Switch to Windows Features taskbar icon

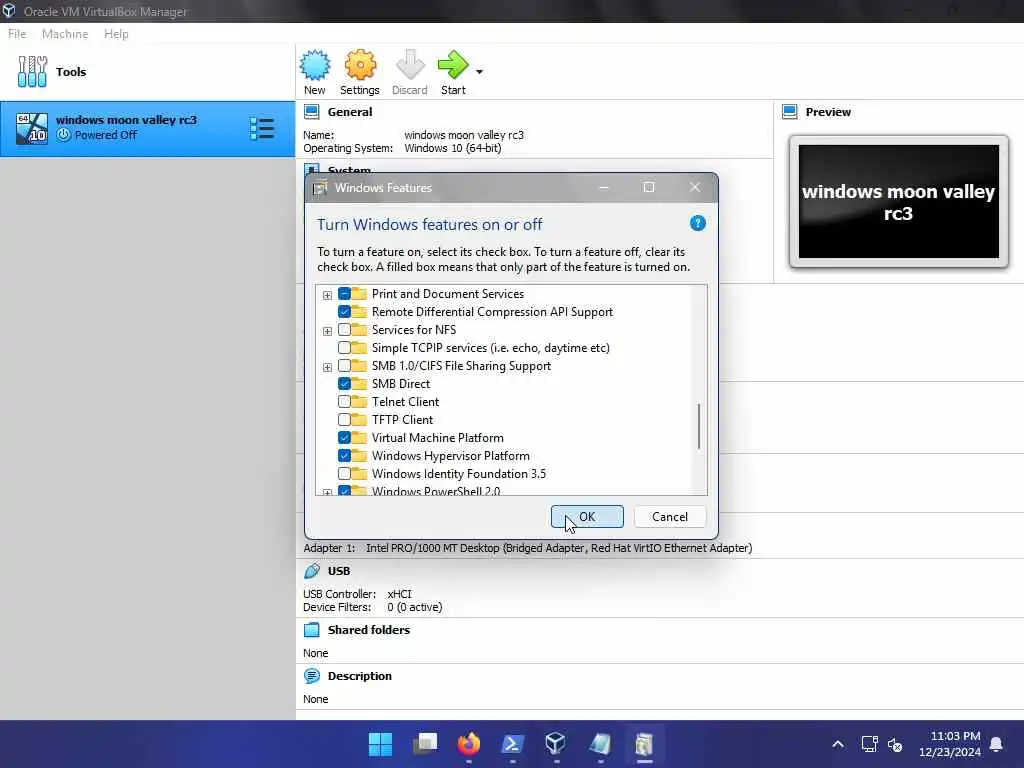coord(644,744)
